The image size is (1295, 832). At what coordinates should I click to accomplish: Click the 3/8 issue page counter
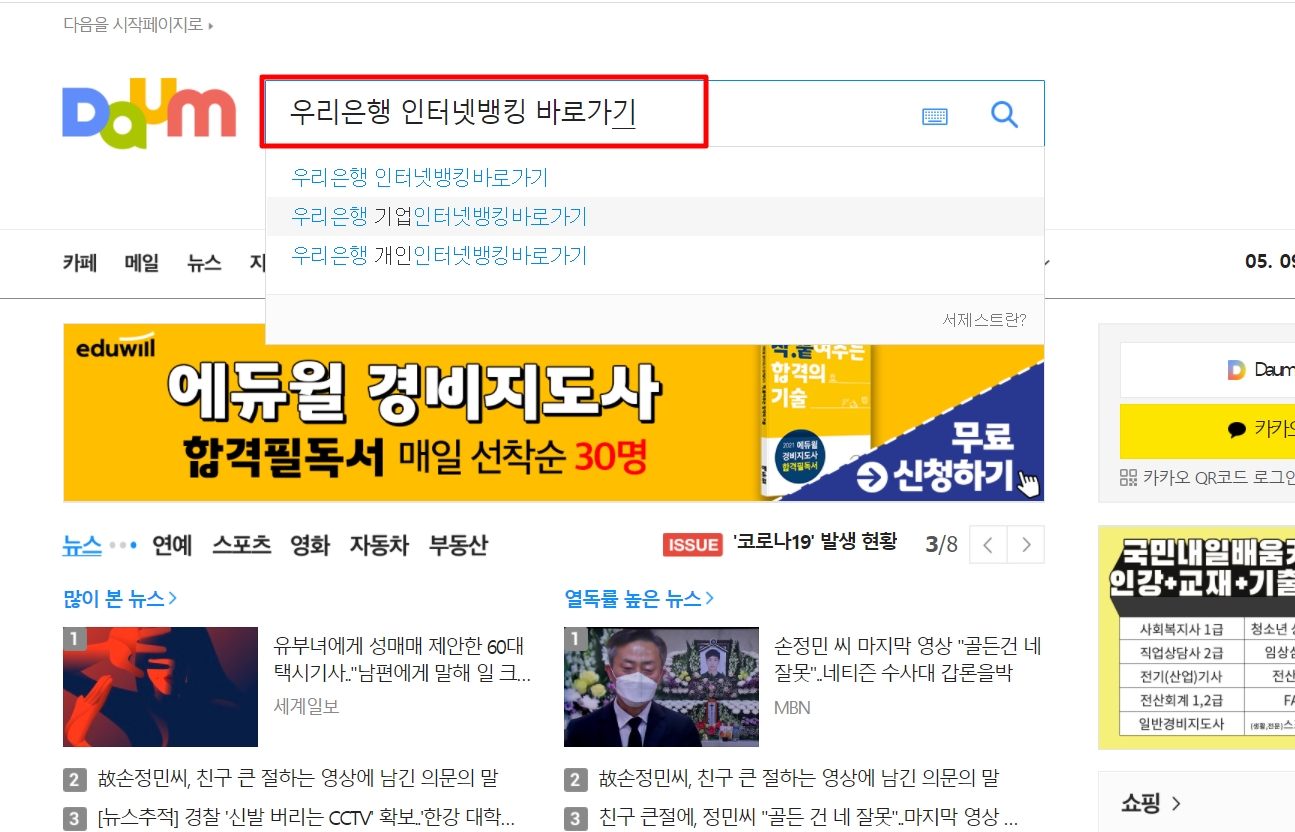pos(941,544)
